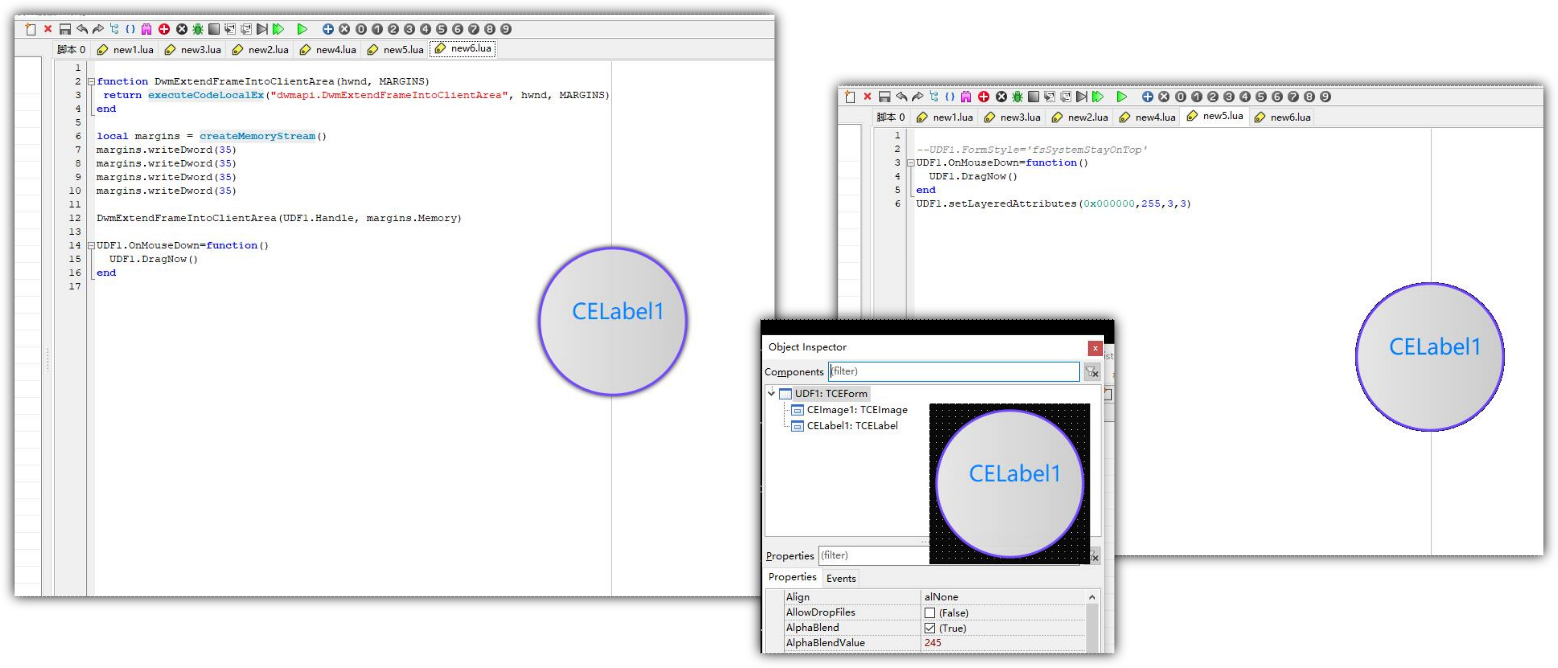This screenshot has width=1558, height=668.
Task: Click the green Run triangle in right toolbar
Action: (1122, 97)
